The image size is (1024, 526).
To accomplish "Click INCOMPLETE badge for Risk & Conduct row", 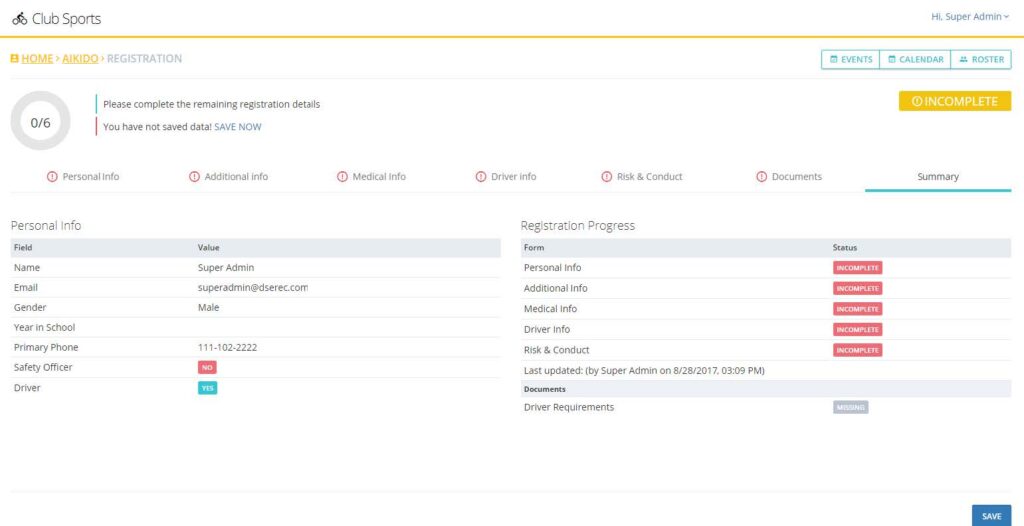I will pyautogui.click(x=857, y=350).
